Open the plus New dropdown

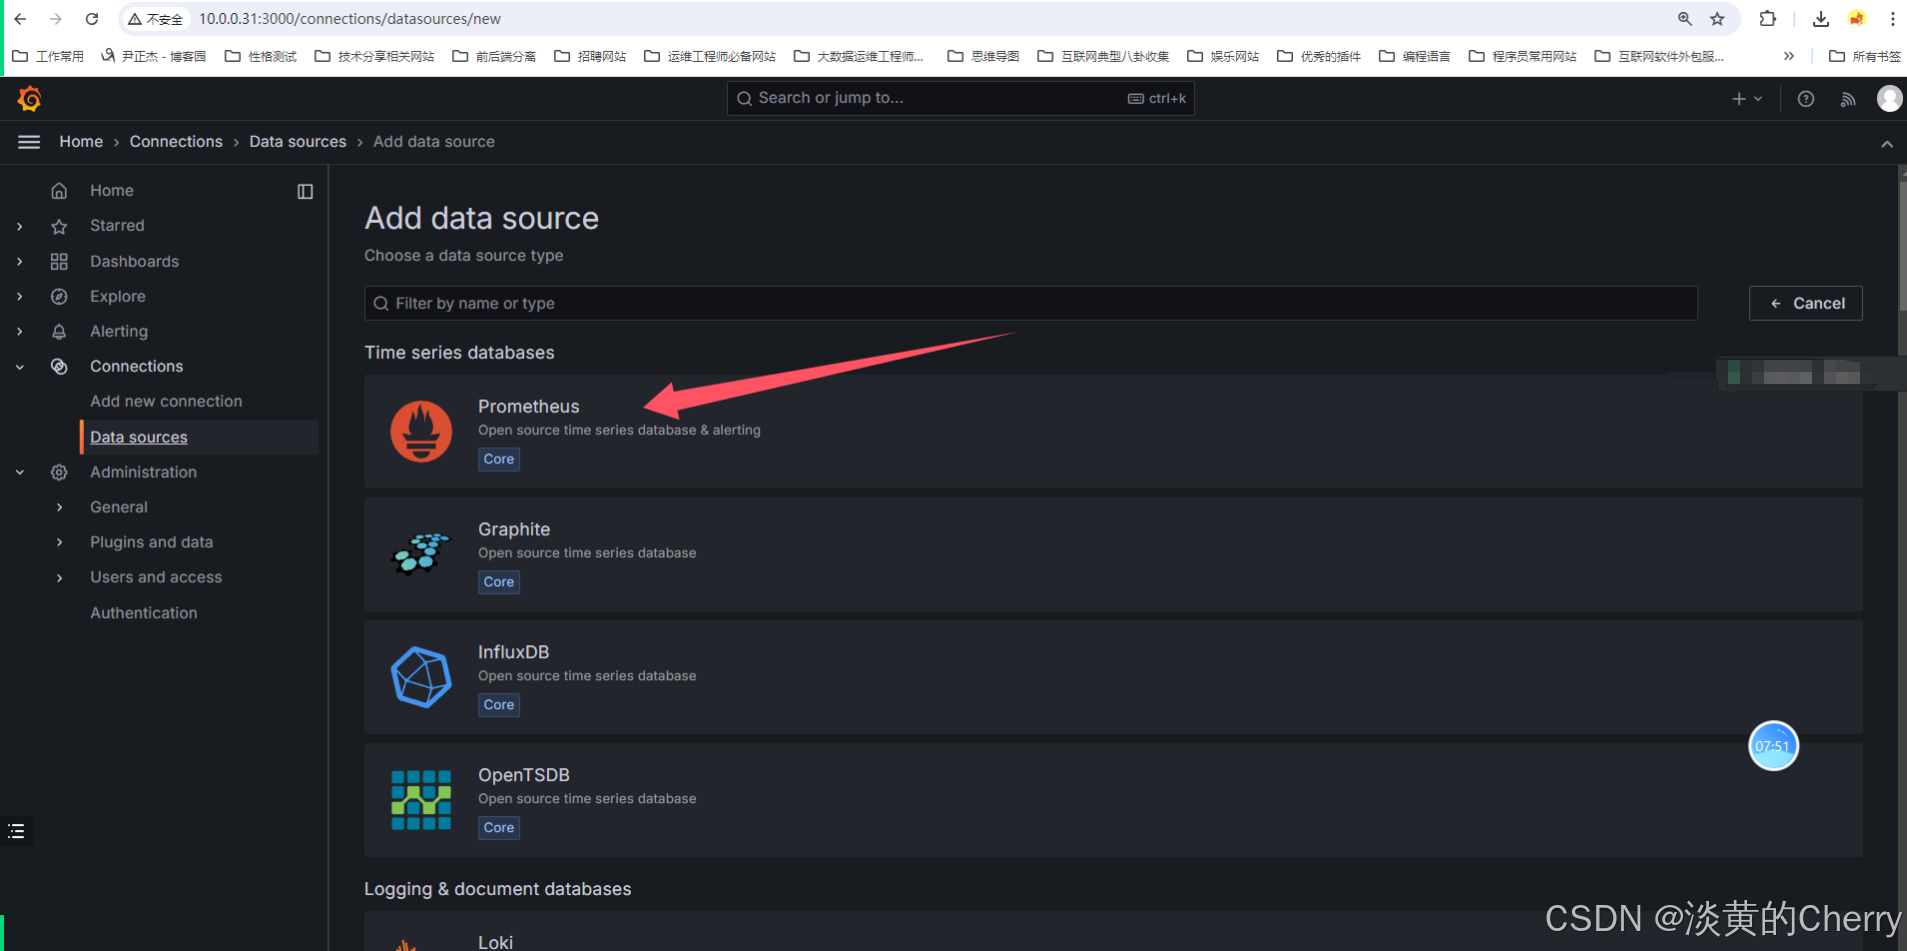(1746, 98)
